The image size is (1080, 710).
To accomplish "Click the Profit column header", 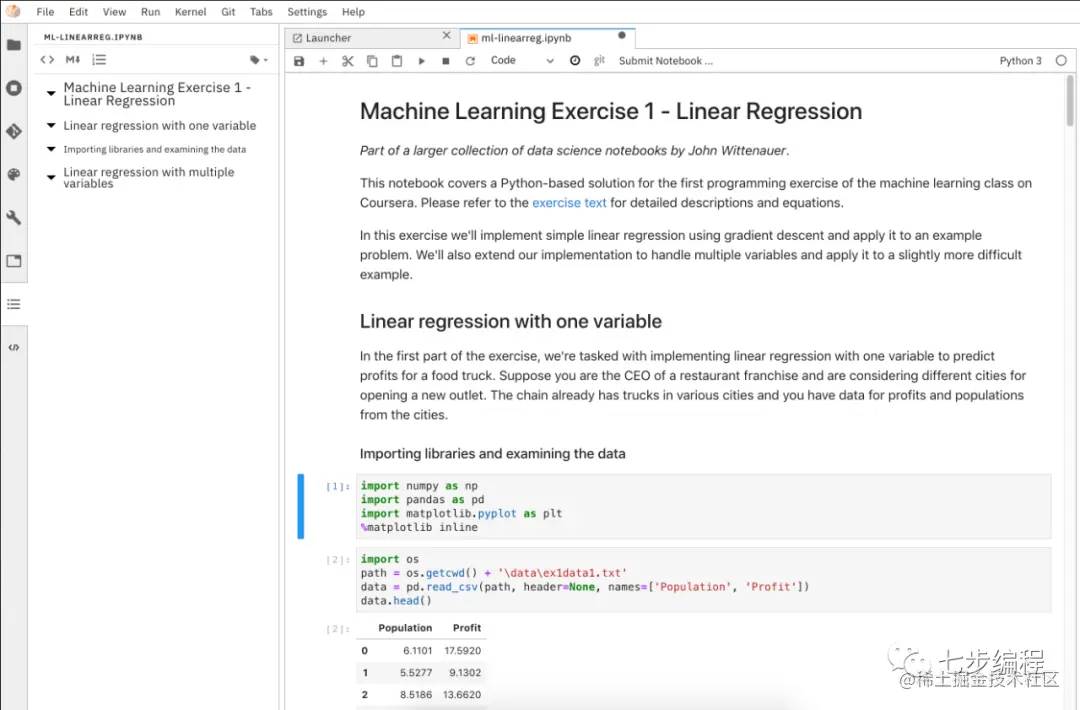I will coord(467,627).
